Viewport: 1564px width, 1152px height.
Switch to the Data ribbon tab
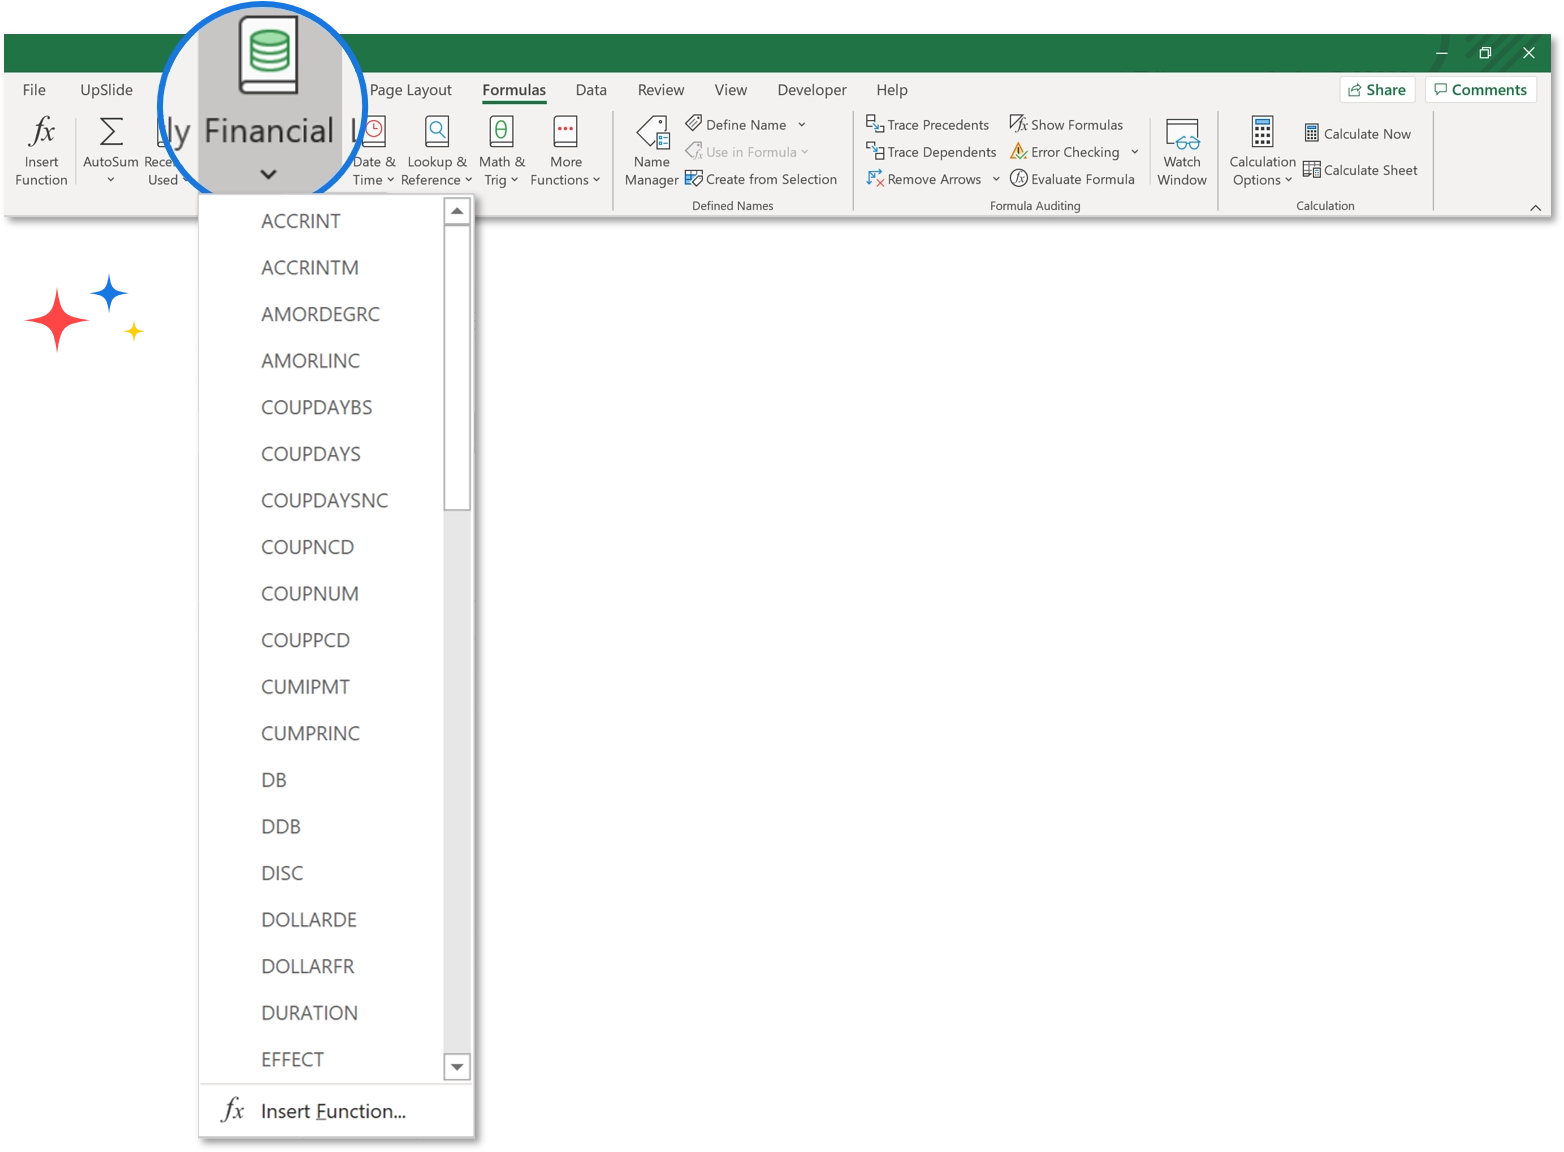[x=590, y=89]
